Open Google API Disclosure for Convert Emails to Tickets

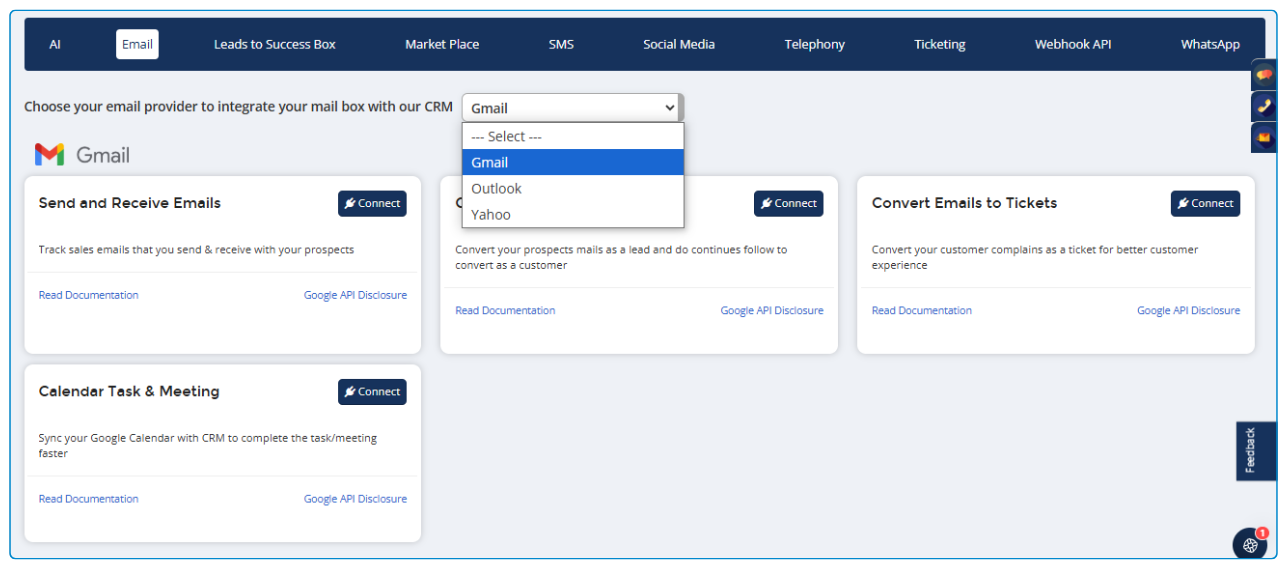point(1188,310)
